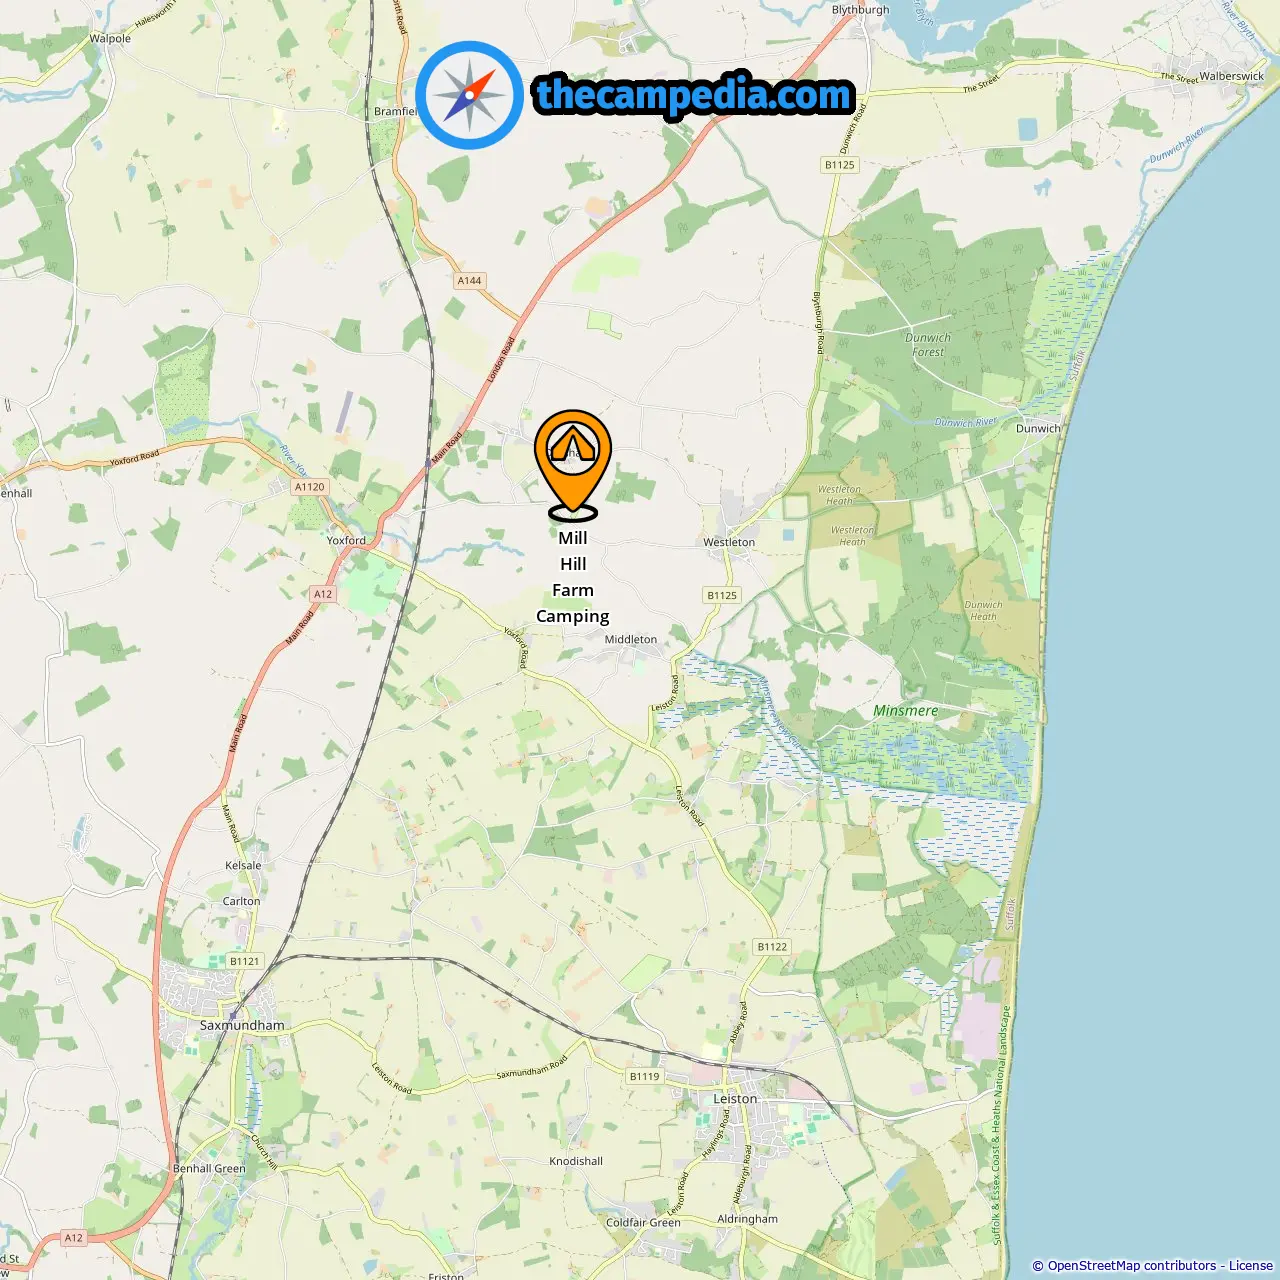
Task: Open the thecampedia.com site title
Action: [694, 95]
